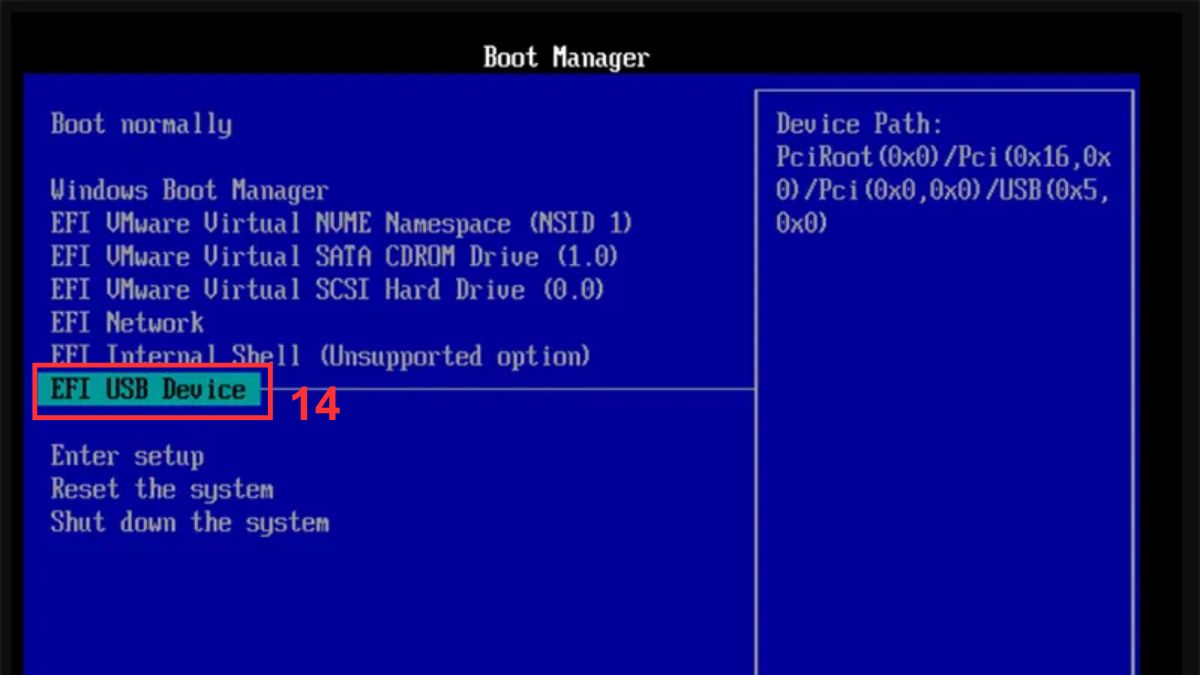Choose Reset the system
Screen dimensions: 1200x675
pyautogui.click(x=163, y=488)
